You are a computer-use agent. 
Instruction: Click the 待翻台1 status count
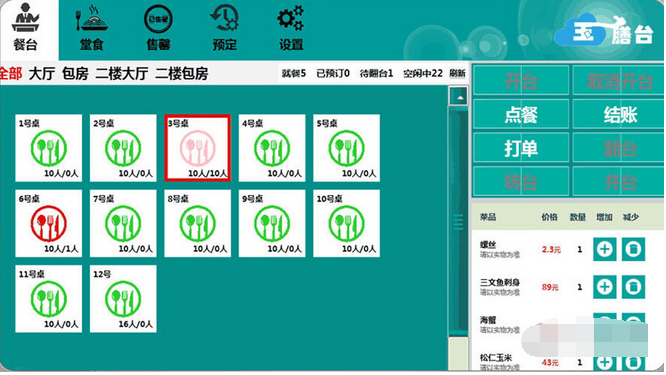(x=376, y=73)
